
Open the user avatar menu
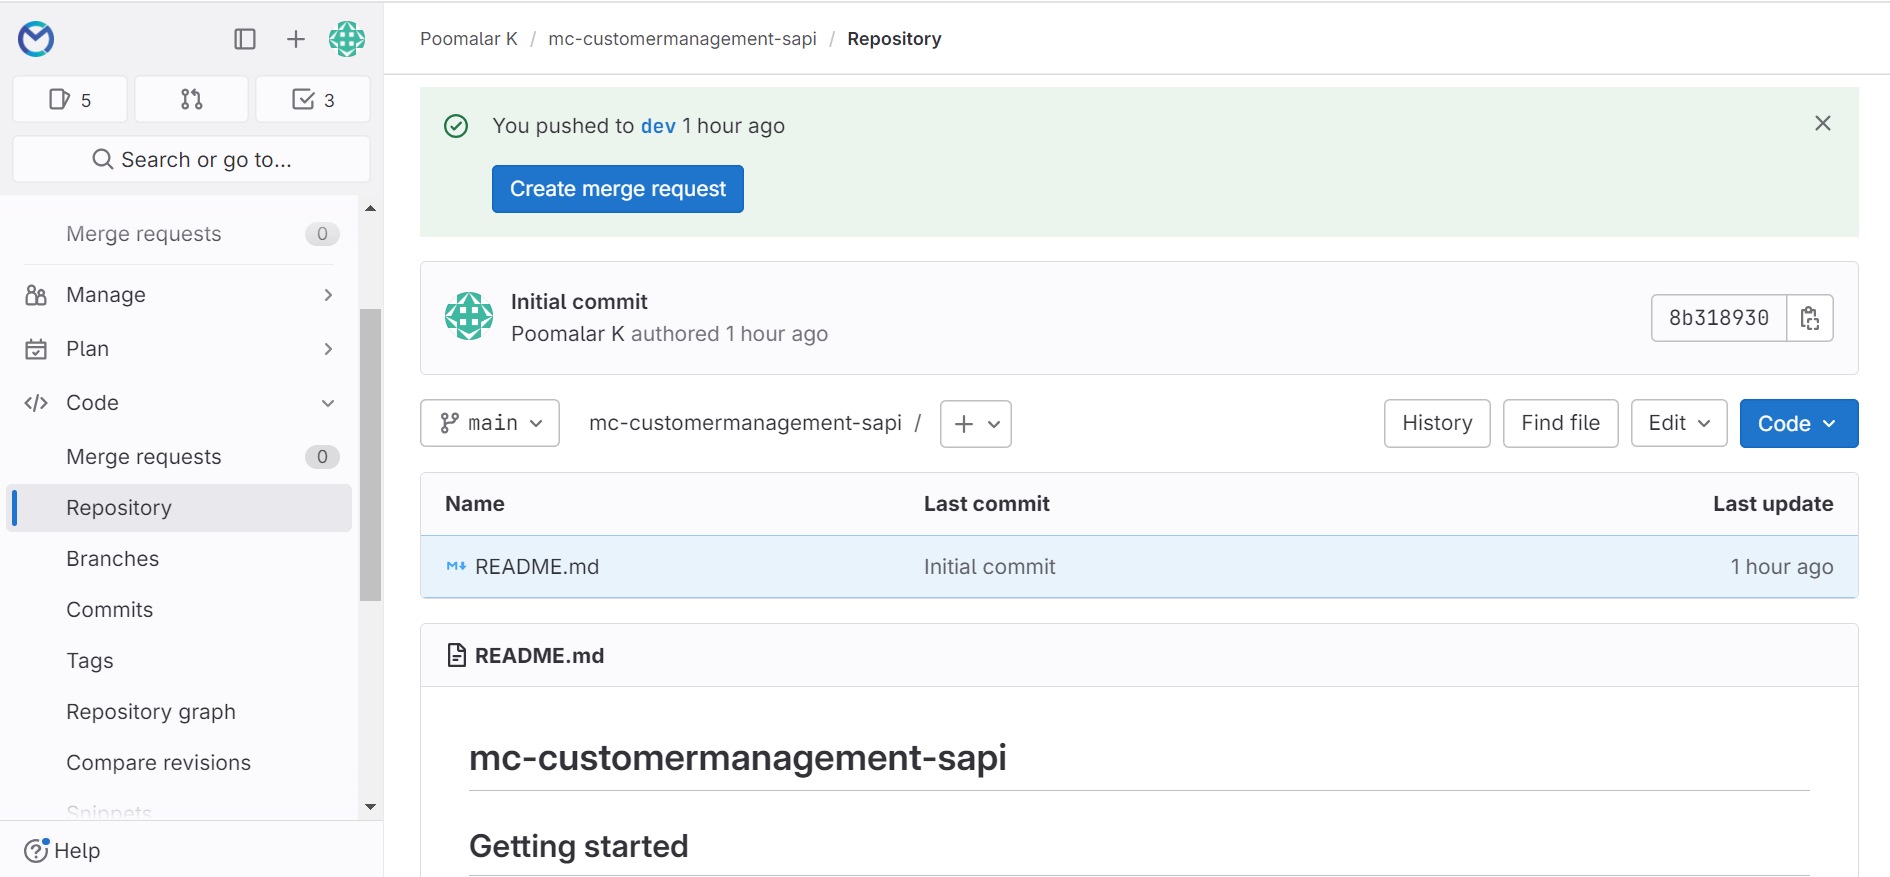click(347, 39)
